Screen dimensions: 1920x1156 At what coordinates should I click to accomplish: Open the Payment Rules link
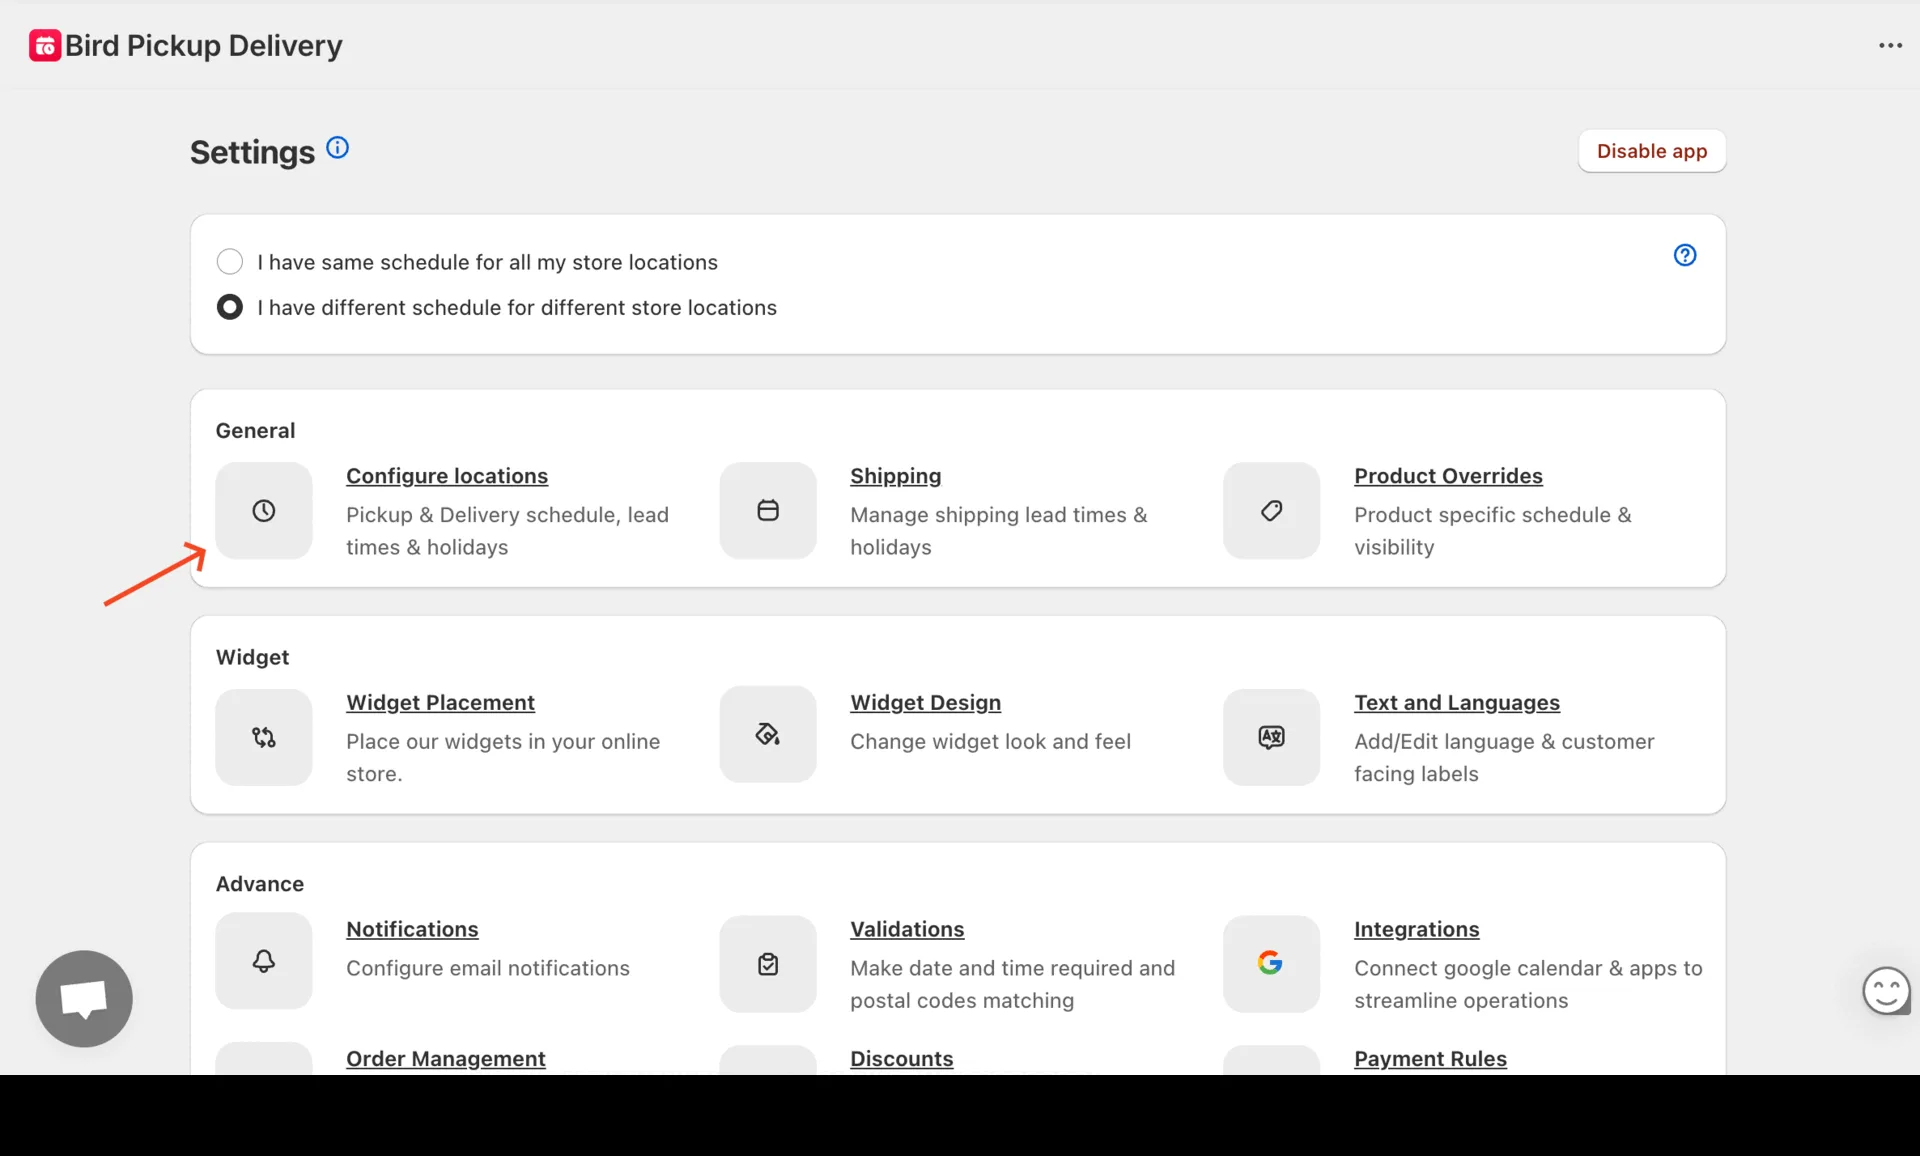[1430, 1058]
